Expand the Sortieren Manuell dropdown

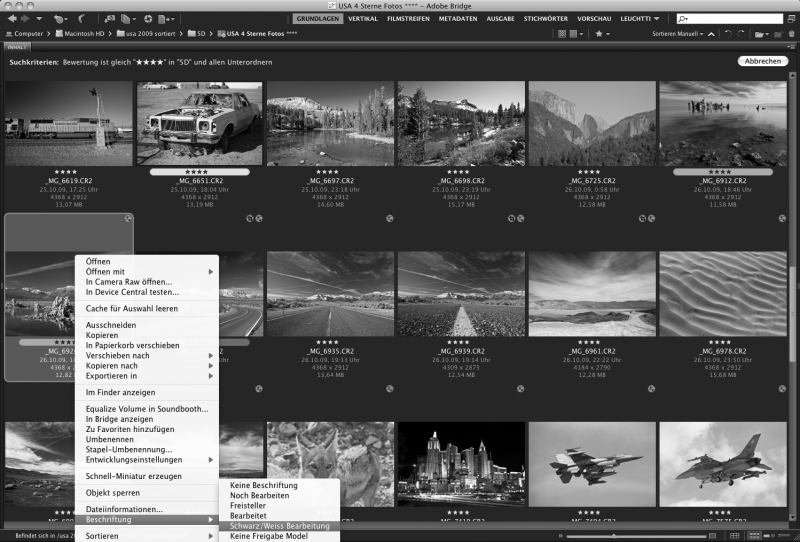point(678,34)
